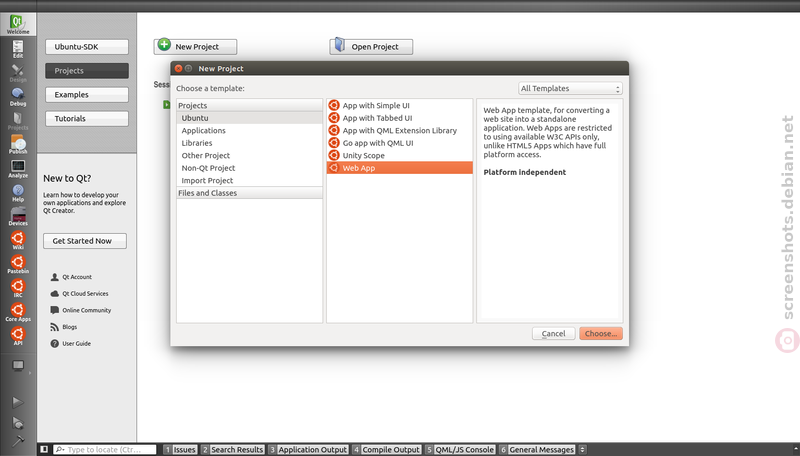The image size is (800, 456).
Task: Click the Projects category header
Action: pyautogui.click(x=249, y=106)
